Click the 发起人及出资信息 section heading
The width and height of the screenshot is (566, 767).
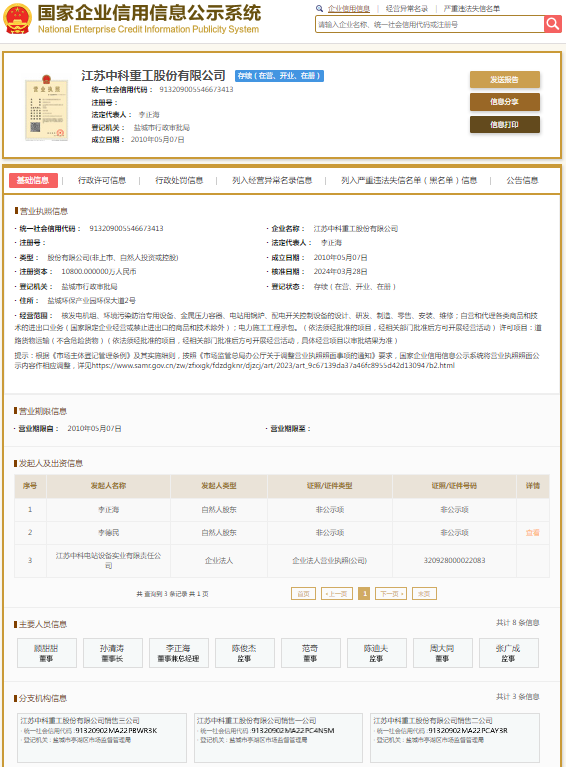[50, 463]
